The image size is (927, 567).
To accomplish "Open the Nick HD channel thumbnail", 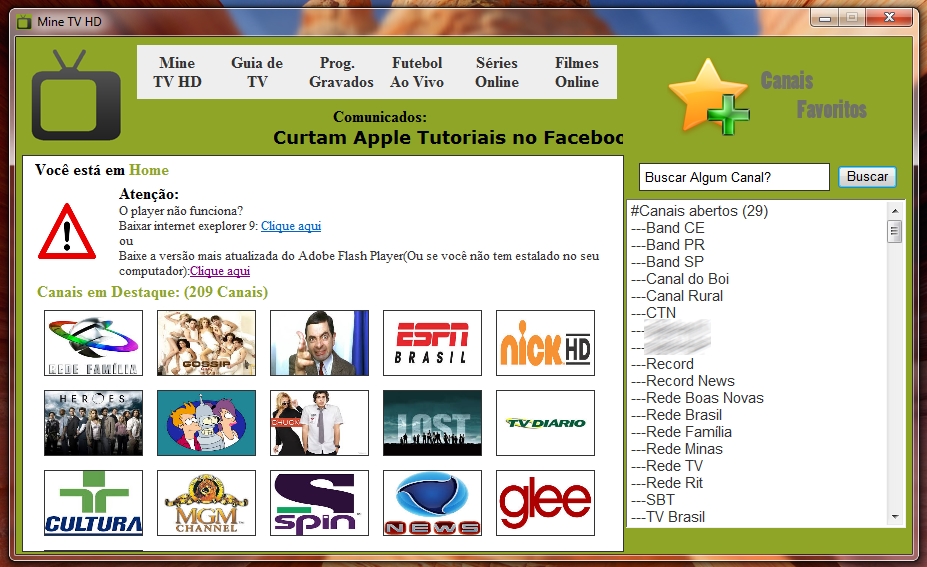I will (x=545, y=343).
